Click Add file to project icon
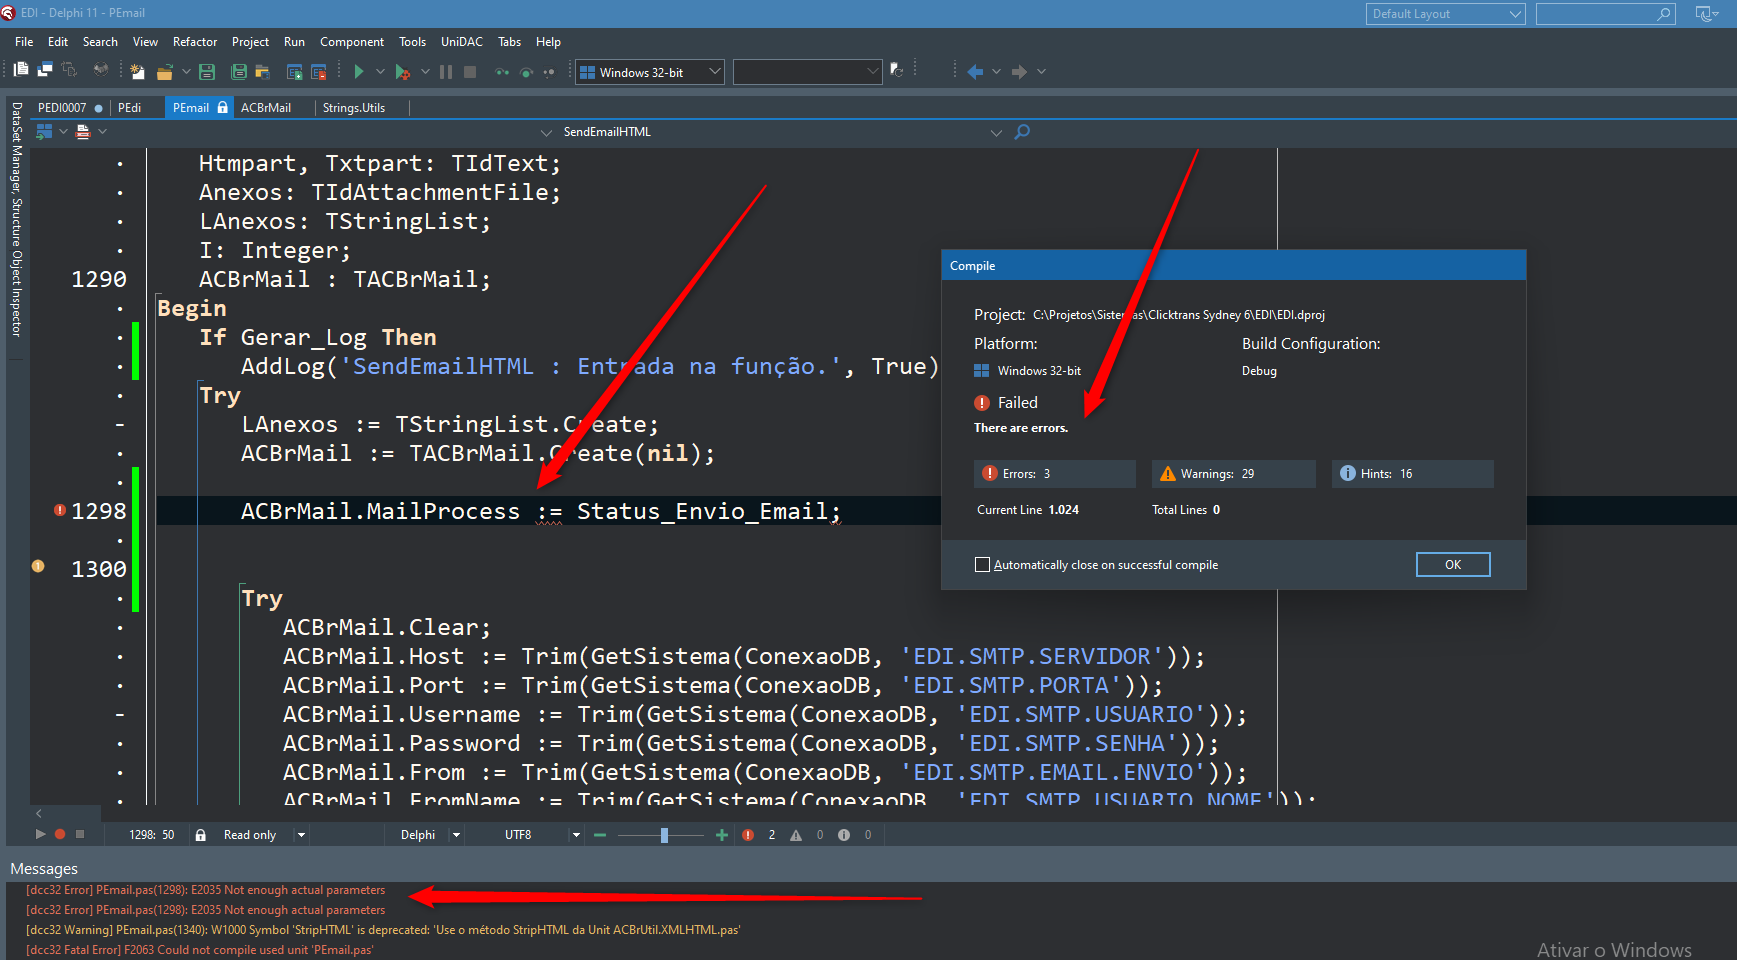Screen dimensions: 1737x960 (294, 71)
